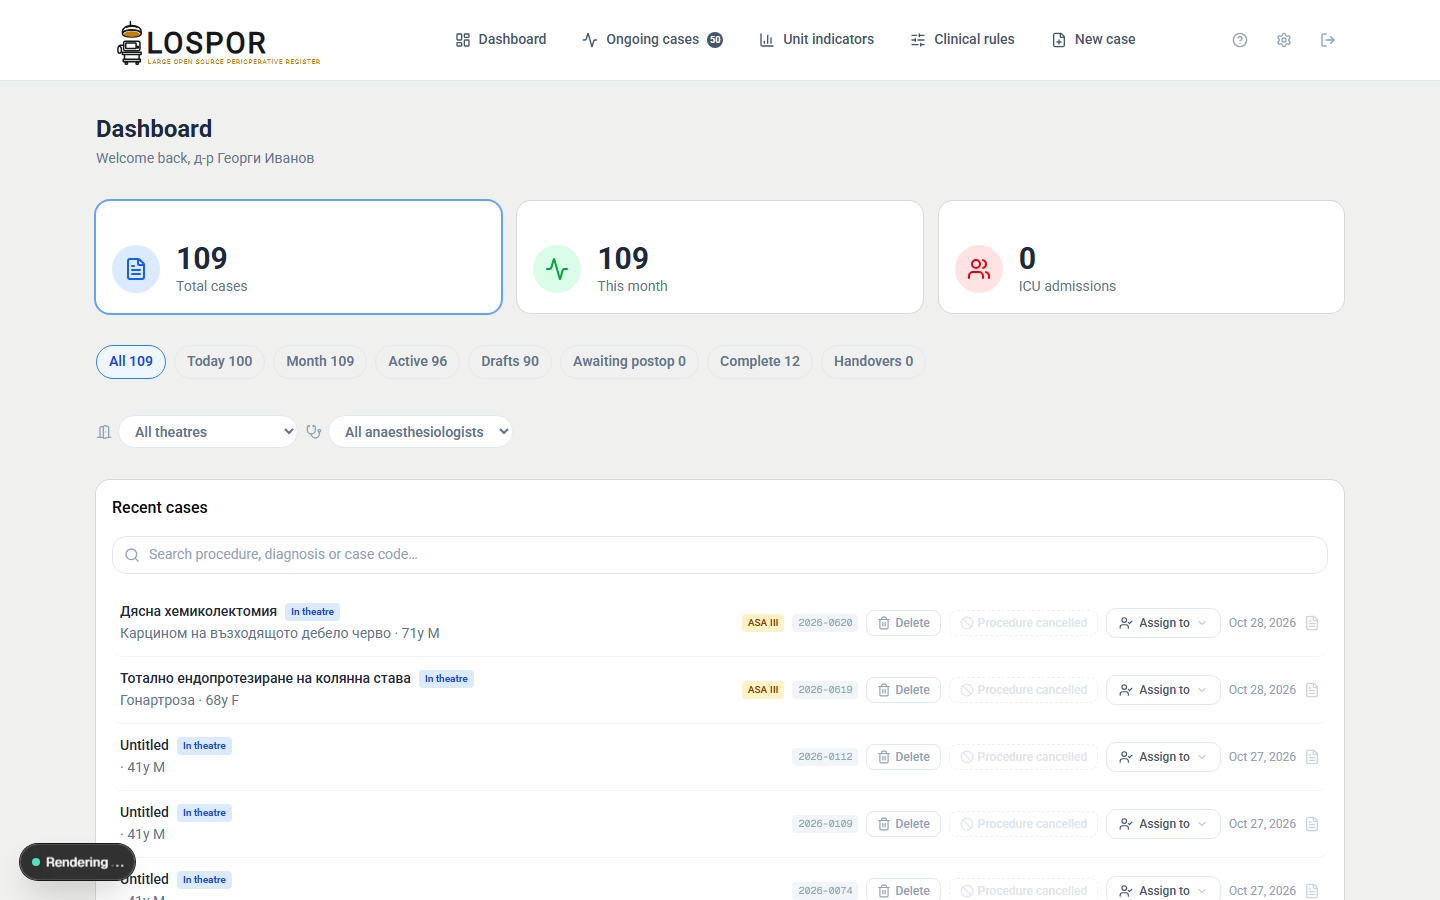The height and width of the screenshot is (900, 1440).
Task: Click the LOSPOR logo
Action: click(x=219, y=43)
